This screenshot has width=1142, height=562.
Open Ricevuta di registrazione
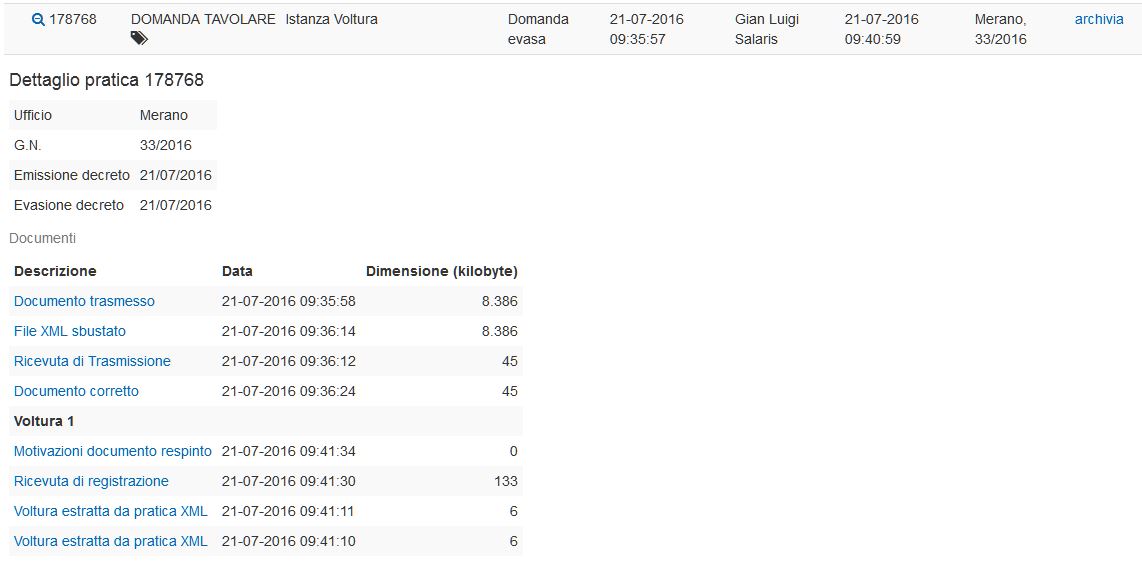(91, 481)
